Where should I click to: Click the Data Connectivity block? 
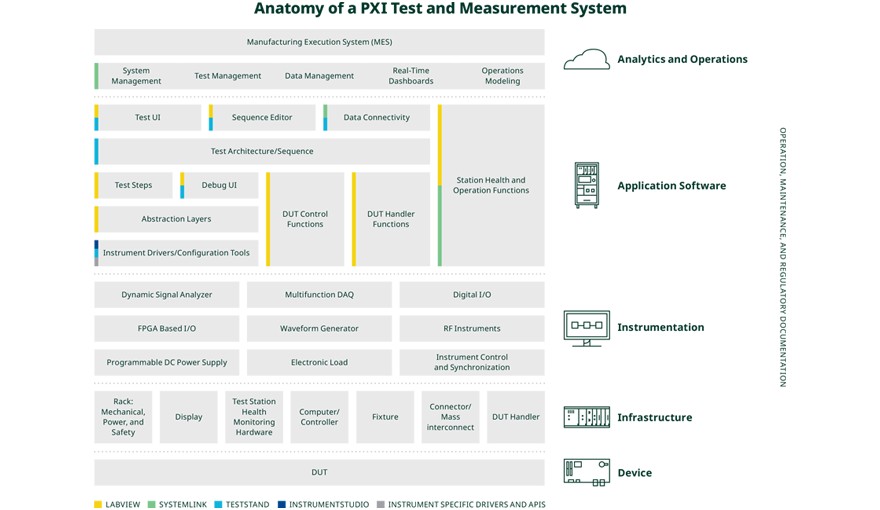377,117
